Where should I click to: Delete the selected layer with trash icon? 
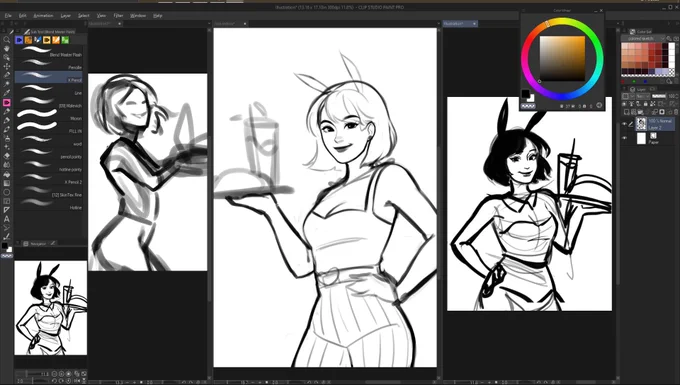676,112
